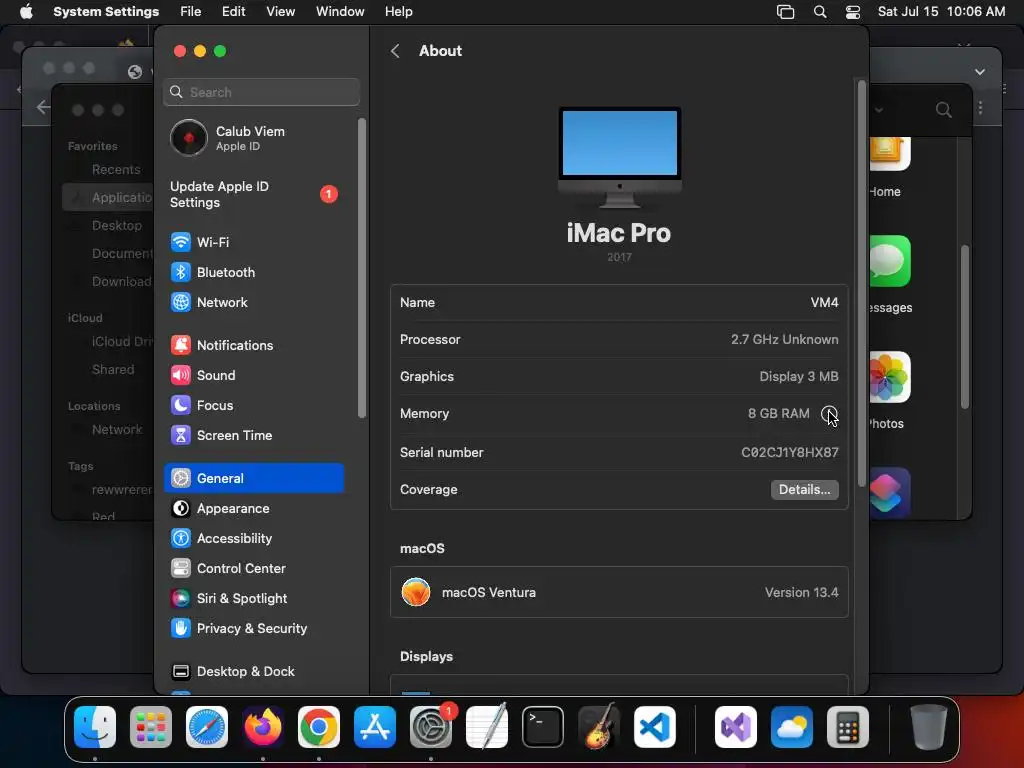
Task: Open the Trash in the Dock
Action: point(929,727)
